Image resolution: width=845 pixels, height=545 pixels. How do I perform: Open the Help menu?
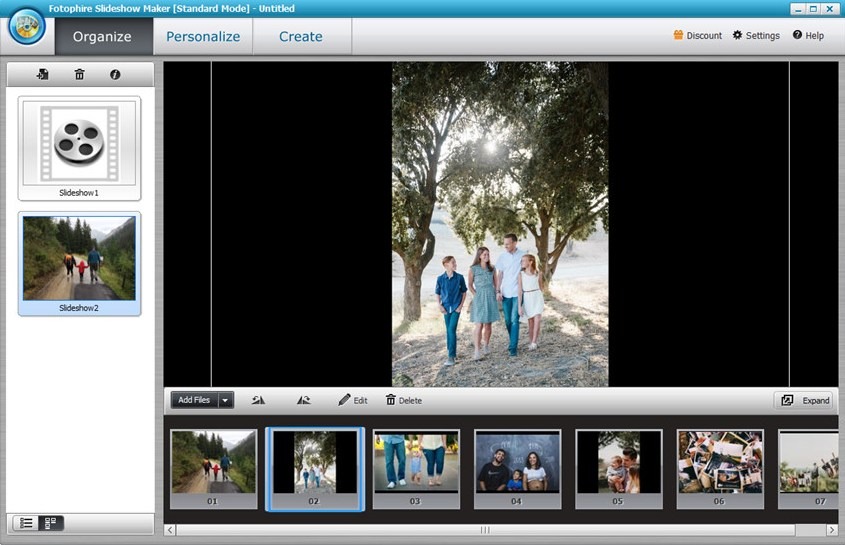808,36
